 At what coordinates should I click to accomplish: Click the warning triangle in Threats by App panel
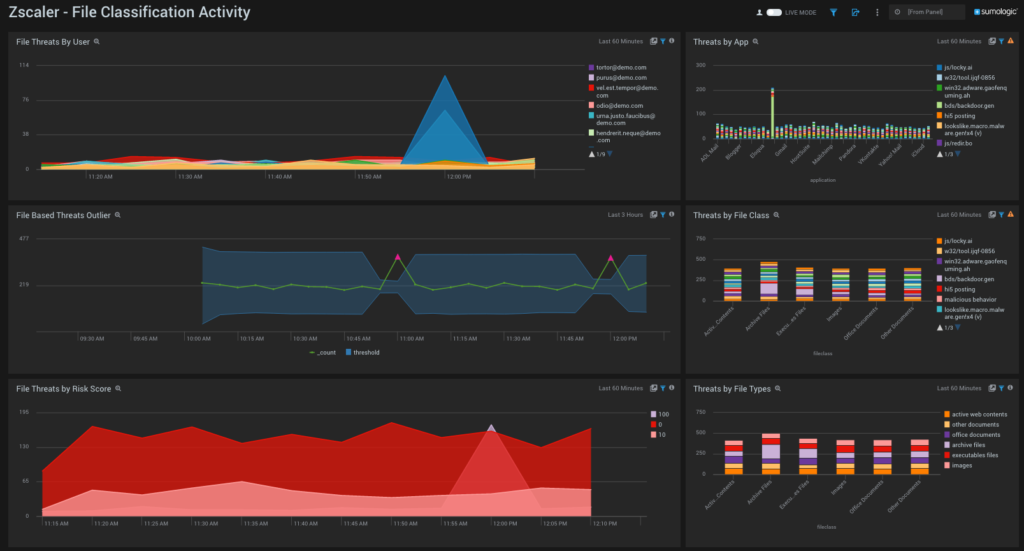(1010, 41)
